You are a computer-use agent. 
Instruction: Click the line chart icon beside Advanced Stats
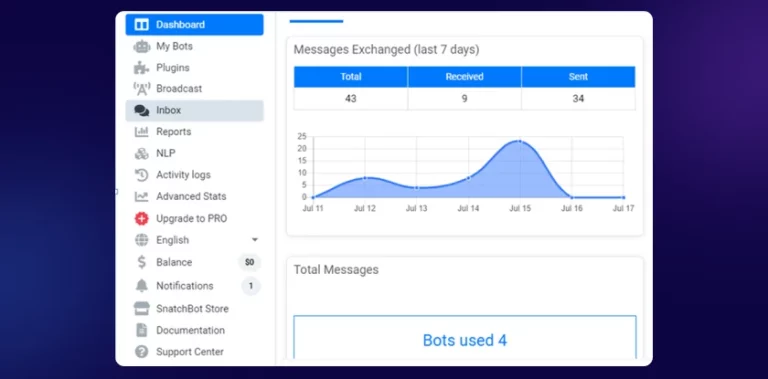click(x=142, y=196)
